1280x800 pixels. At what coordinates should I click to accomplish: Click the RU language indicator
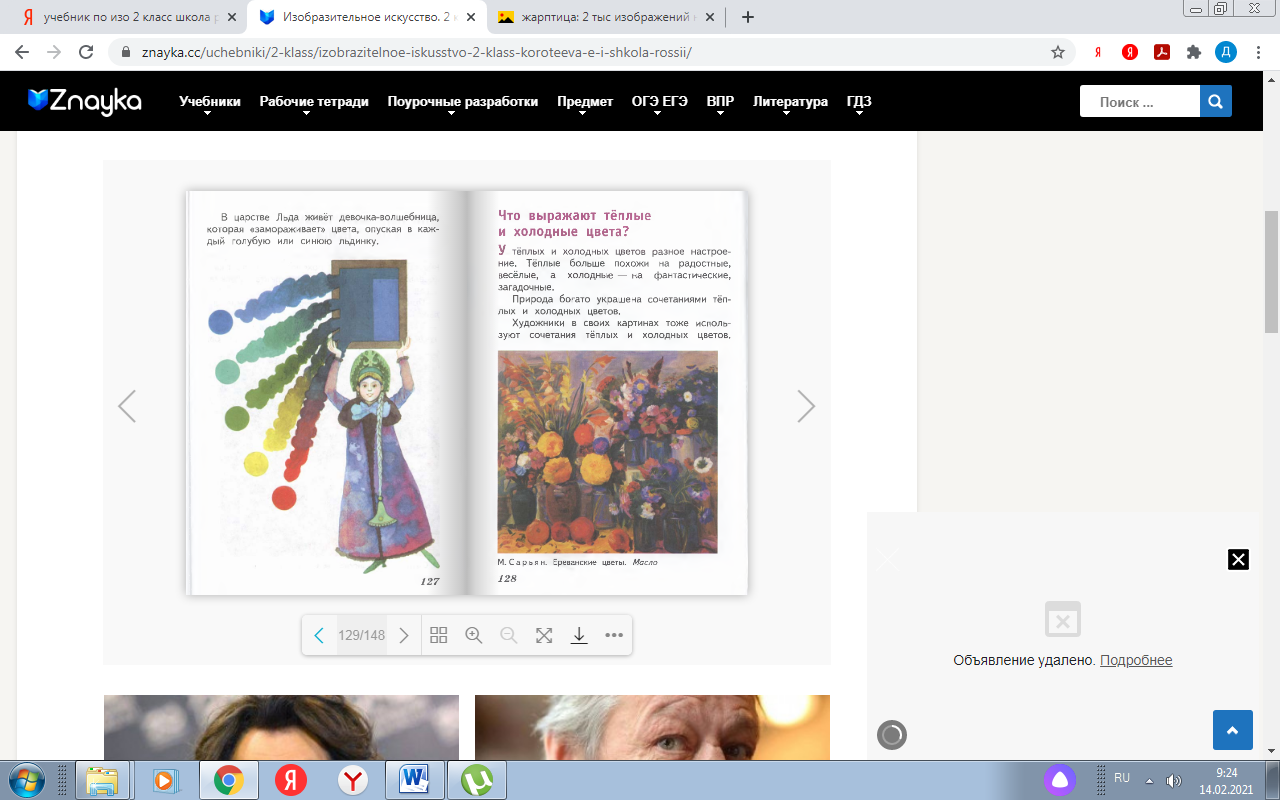pos(1122,778)
